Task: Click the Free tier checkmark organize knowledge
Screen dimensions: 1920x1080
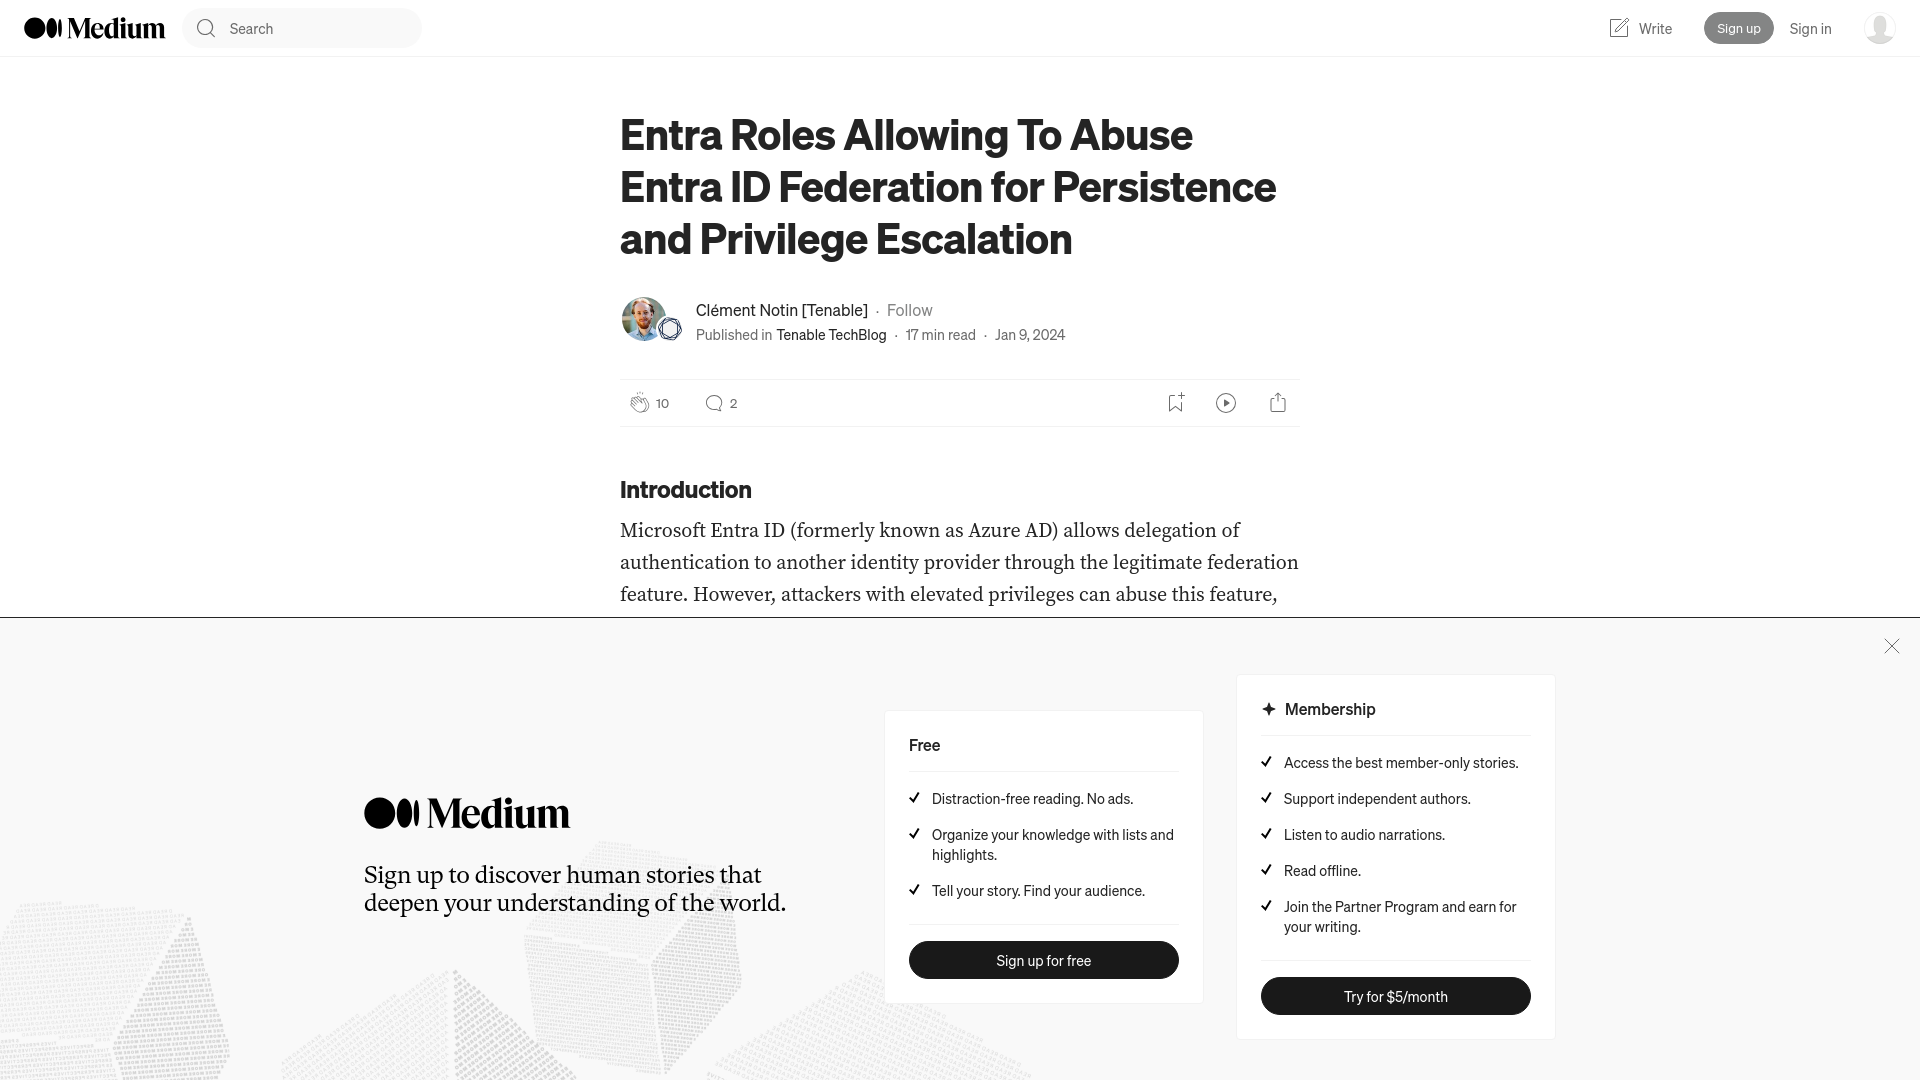Action: (x=915, y=835)
